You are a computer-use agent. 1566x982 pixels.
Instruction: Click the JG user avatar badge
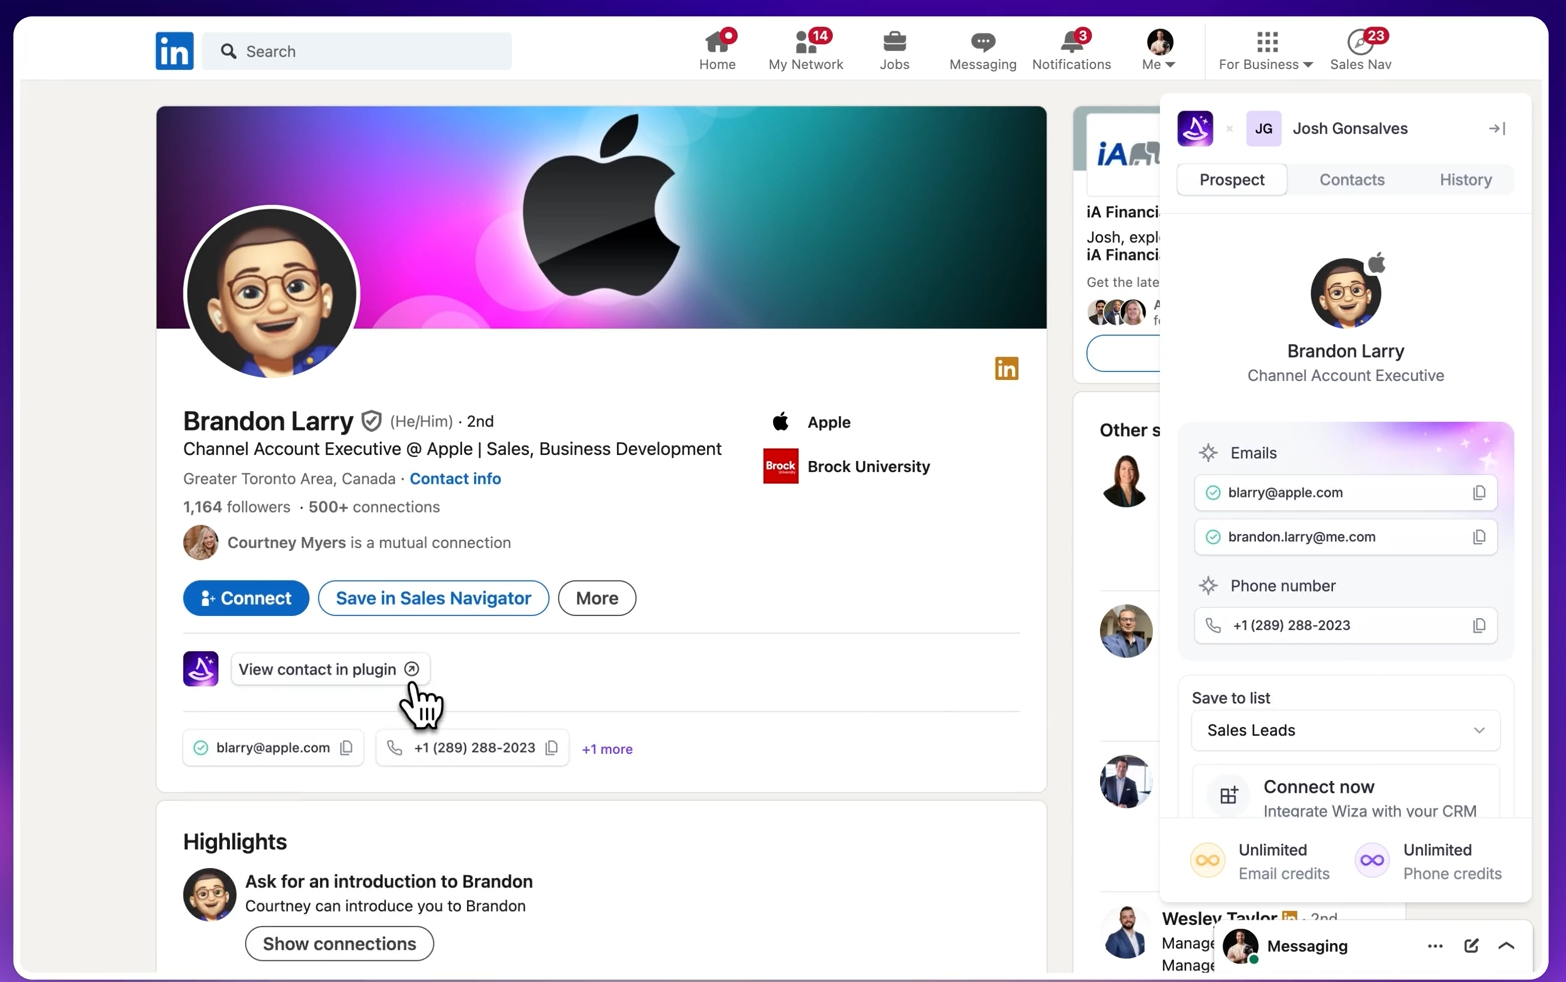click(1264, 129)
